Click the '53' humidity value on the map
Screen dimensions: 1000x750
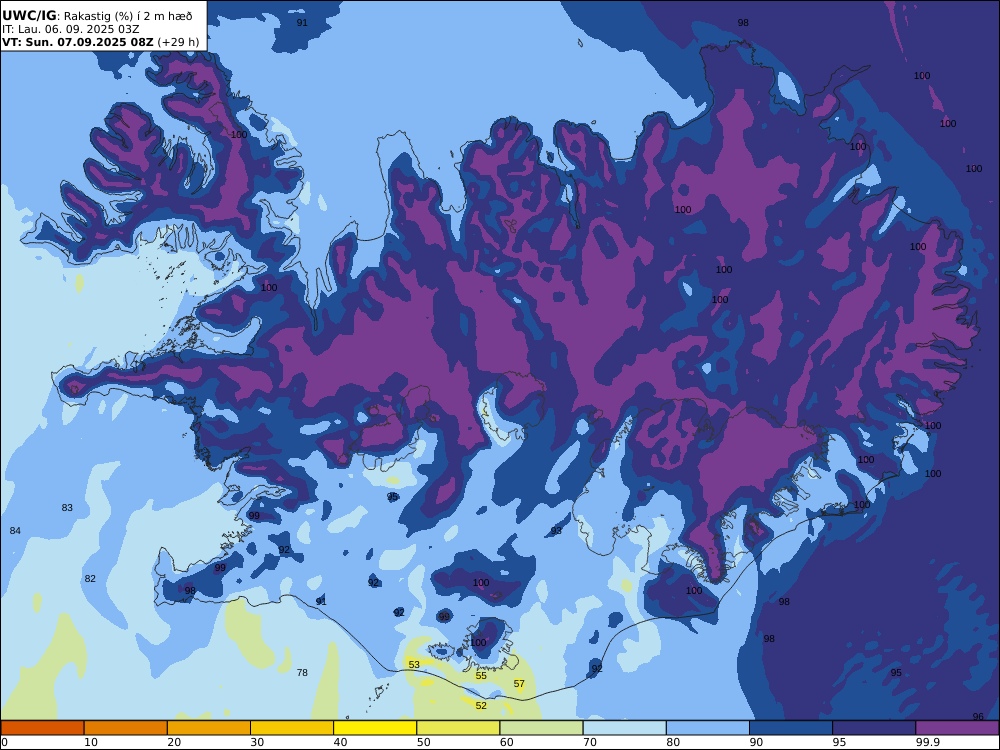tap(414, 665)
